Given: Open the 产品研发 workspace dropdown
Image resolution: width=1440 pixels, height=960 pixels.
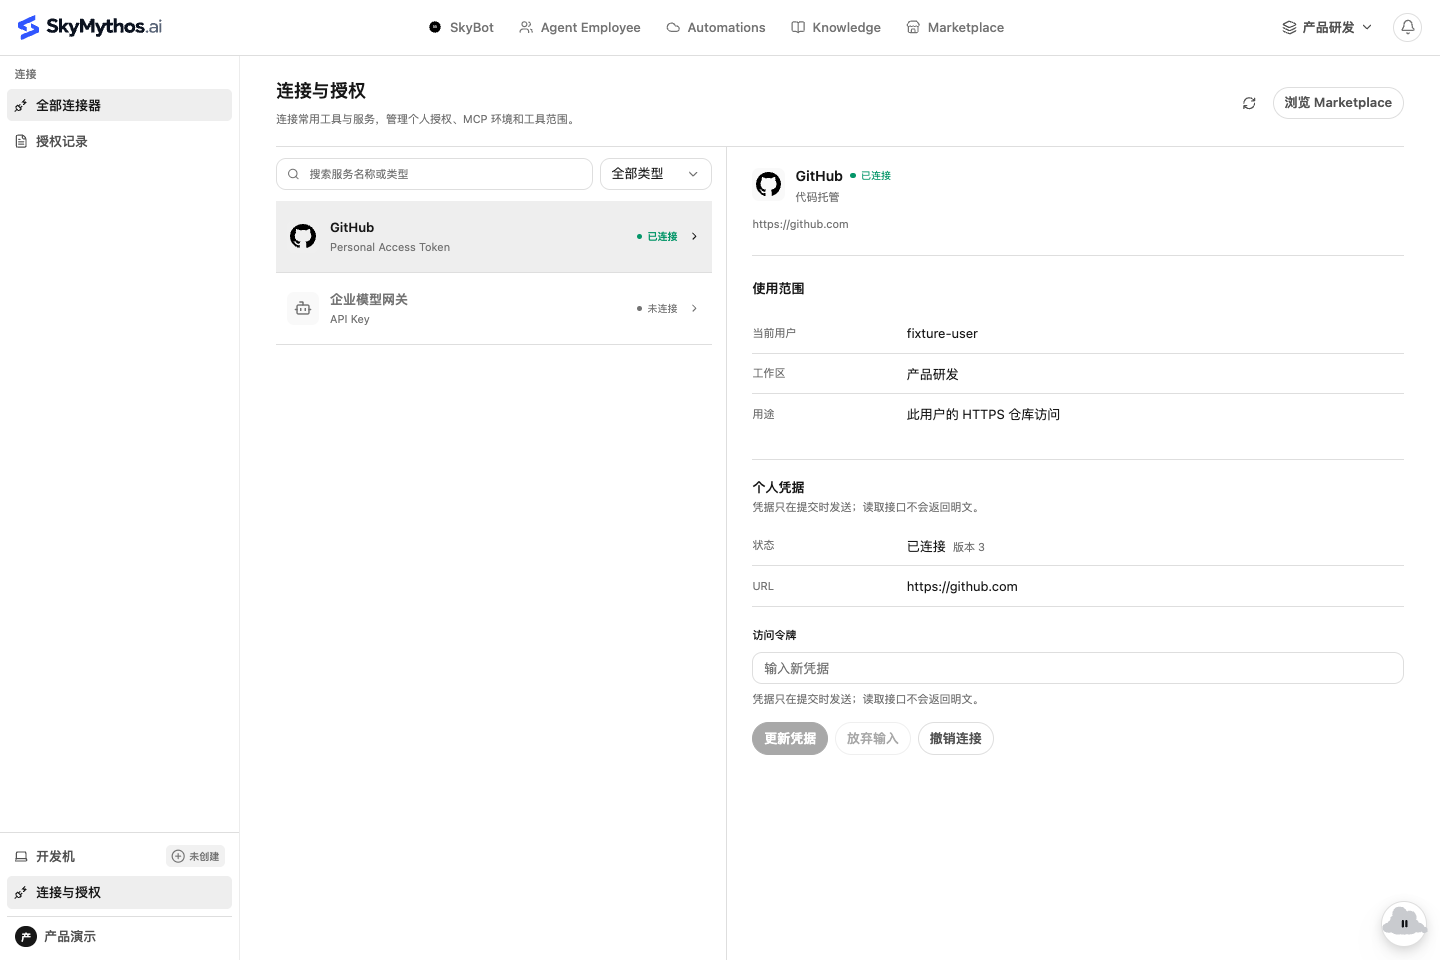Looking at the screenshot, I should [1327, 27].
